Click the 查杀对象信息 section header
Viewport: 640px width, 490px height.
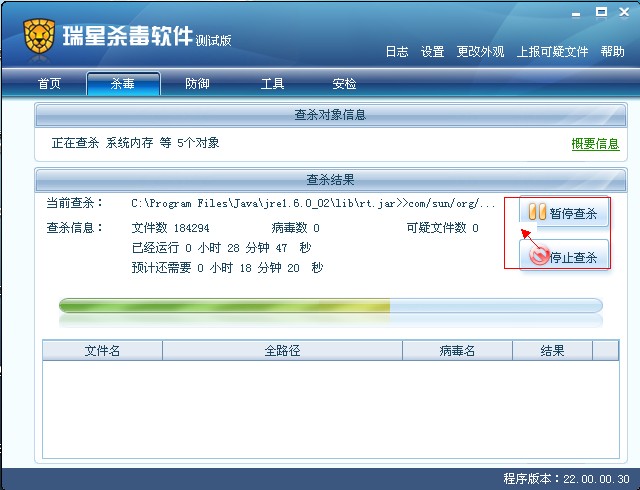[x=331, y=115]
